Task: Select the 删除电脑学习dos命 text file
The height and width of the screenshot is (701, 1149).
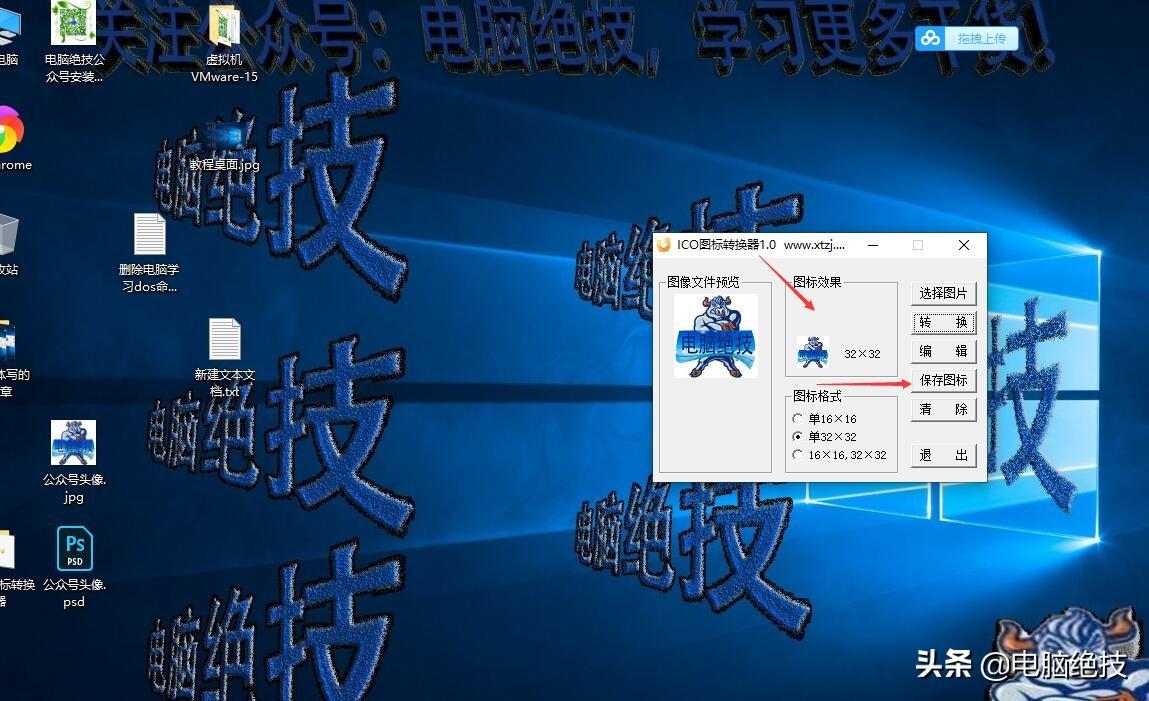Action: click(149, 253)
